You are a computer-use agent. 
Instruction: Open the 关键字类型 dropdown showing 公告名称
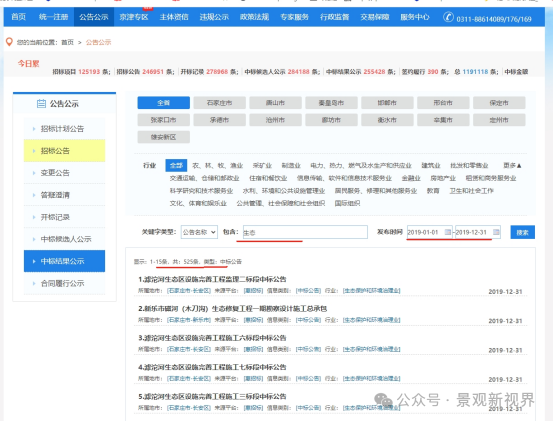(x=199, y=232)
